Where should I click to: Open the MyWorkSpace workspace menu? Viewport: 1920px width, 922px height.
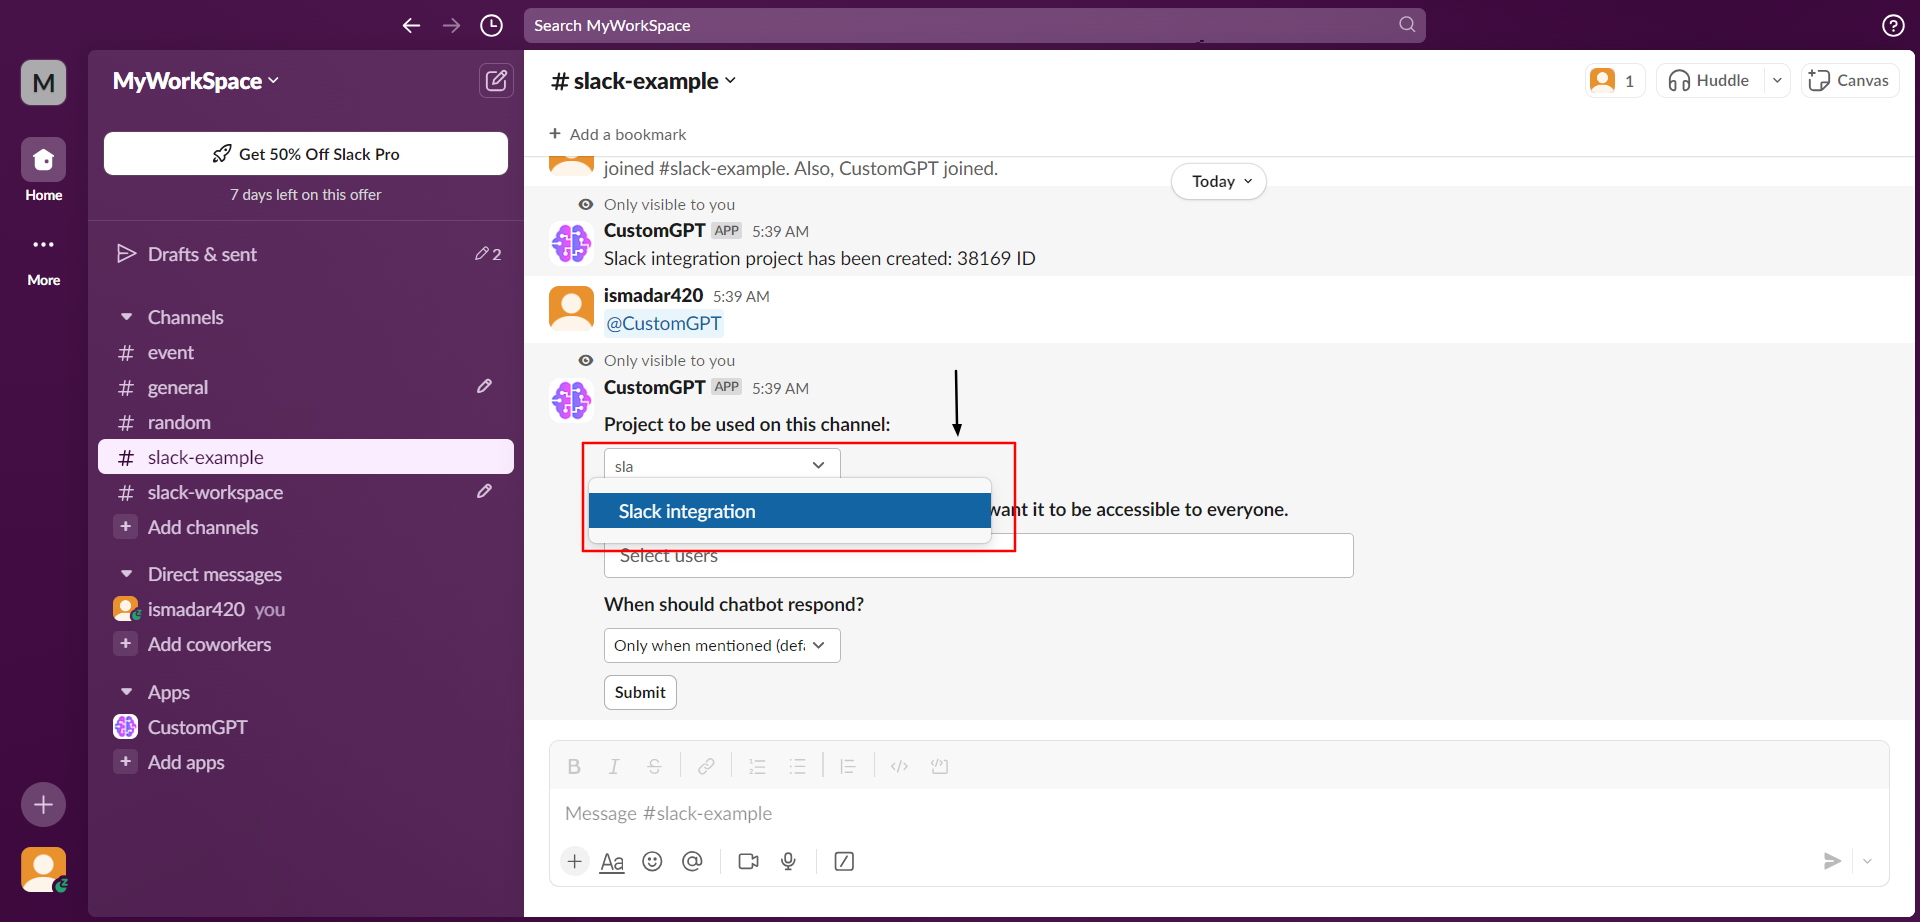(196, 81)
